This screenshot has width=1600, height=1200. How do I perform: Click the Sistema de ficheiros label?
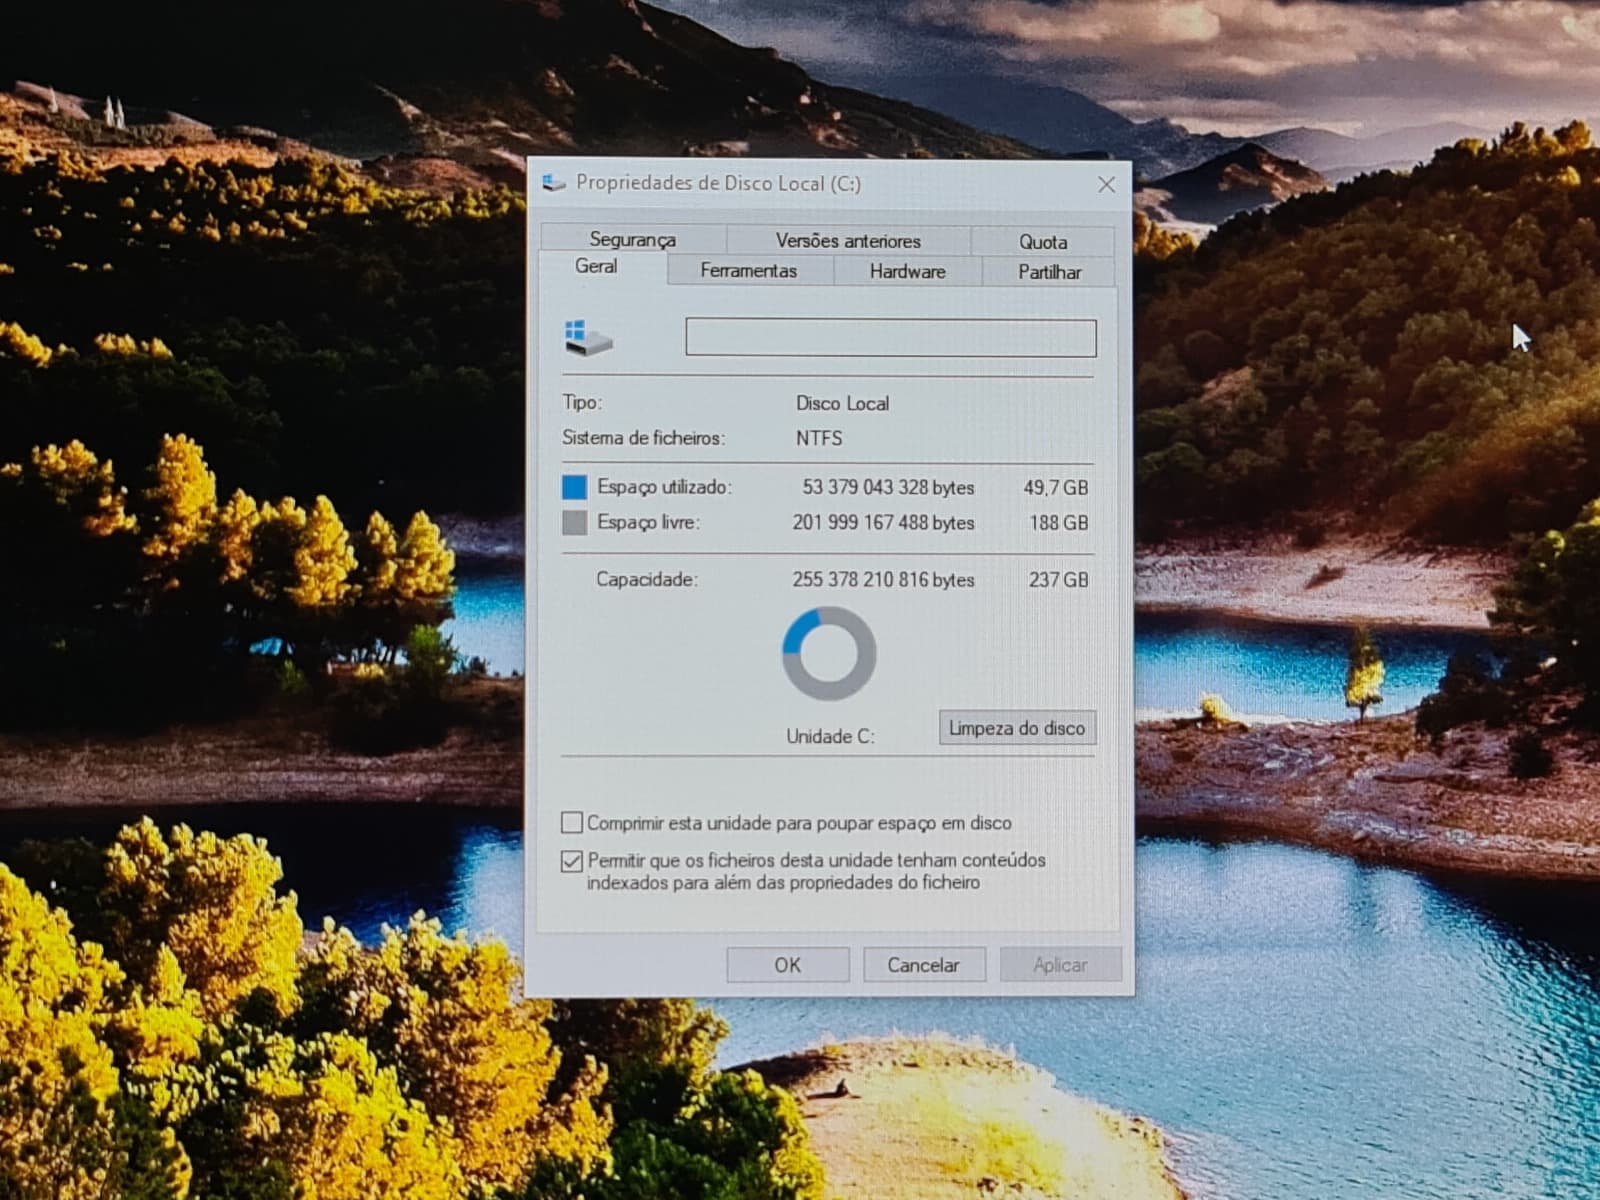point(643,438)
